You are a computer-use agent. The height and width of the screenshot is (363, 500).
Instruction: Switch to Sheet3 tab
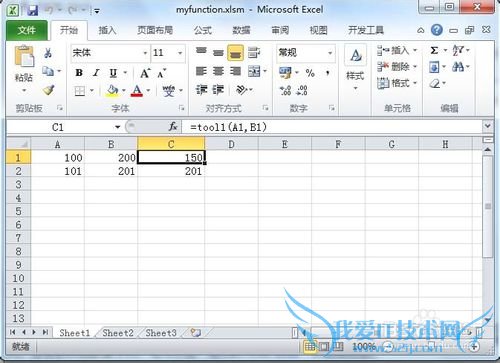point(161,333)
